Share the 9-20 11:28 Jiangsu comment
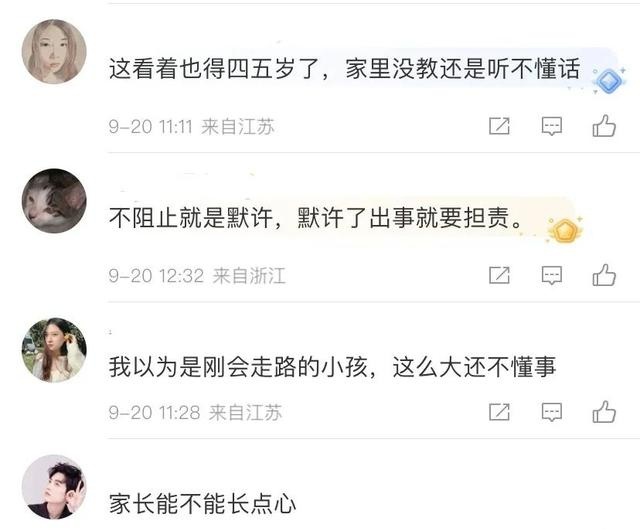 [500, 412]
